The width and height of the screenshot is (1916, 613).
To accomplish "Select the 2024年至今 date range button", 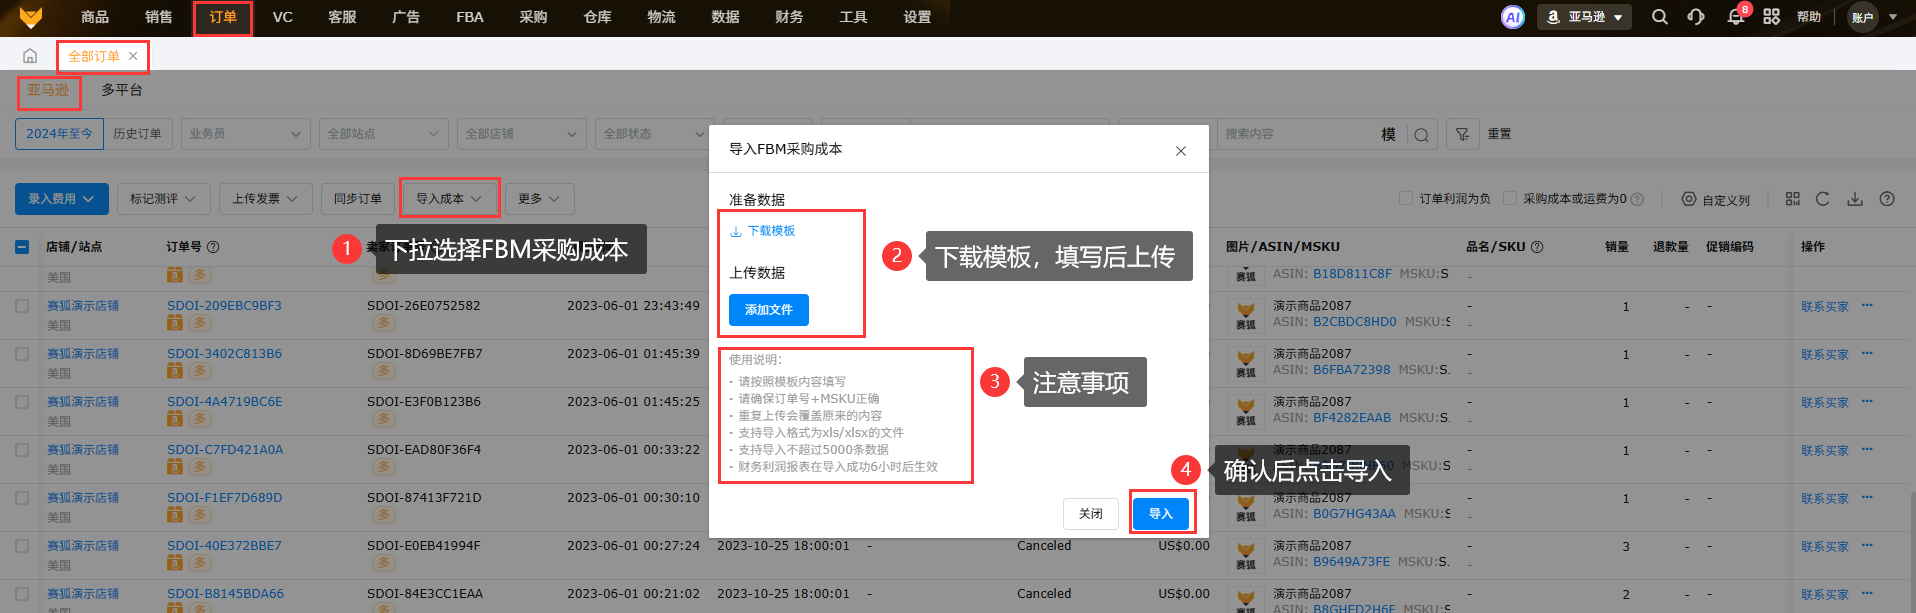I will click(59, 134).
